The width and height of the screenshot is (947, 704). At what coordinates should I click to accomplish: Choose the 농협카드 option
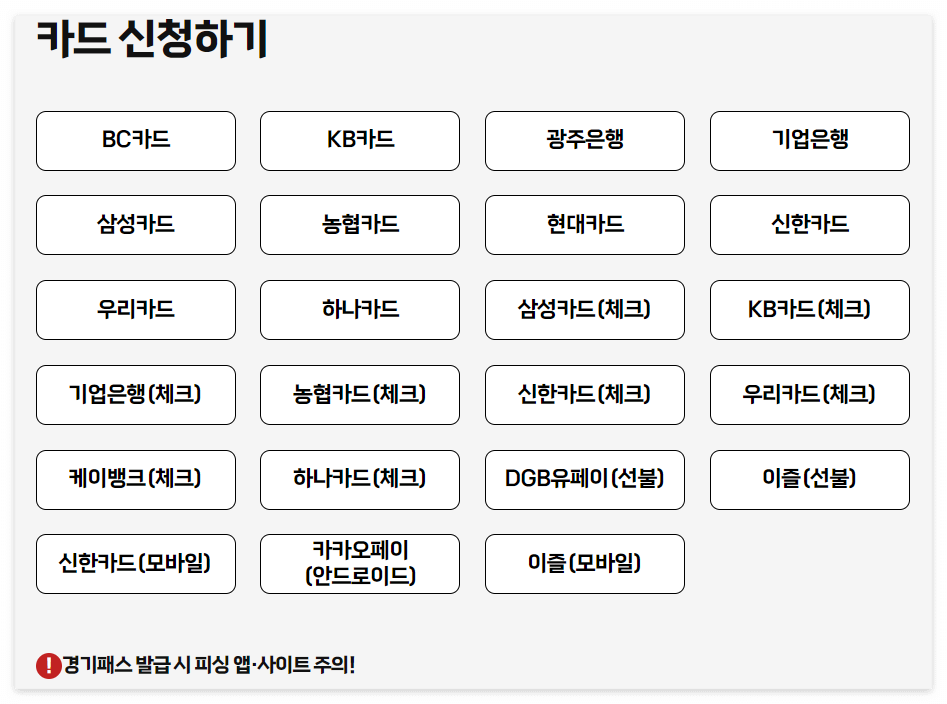tap(359, 225)
